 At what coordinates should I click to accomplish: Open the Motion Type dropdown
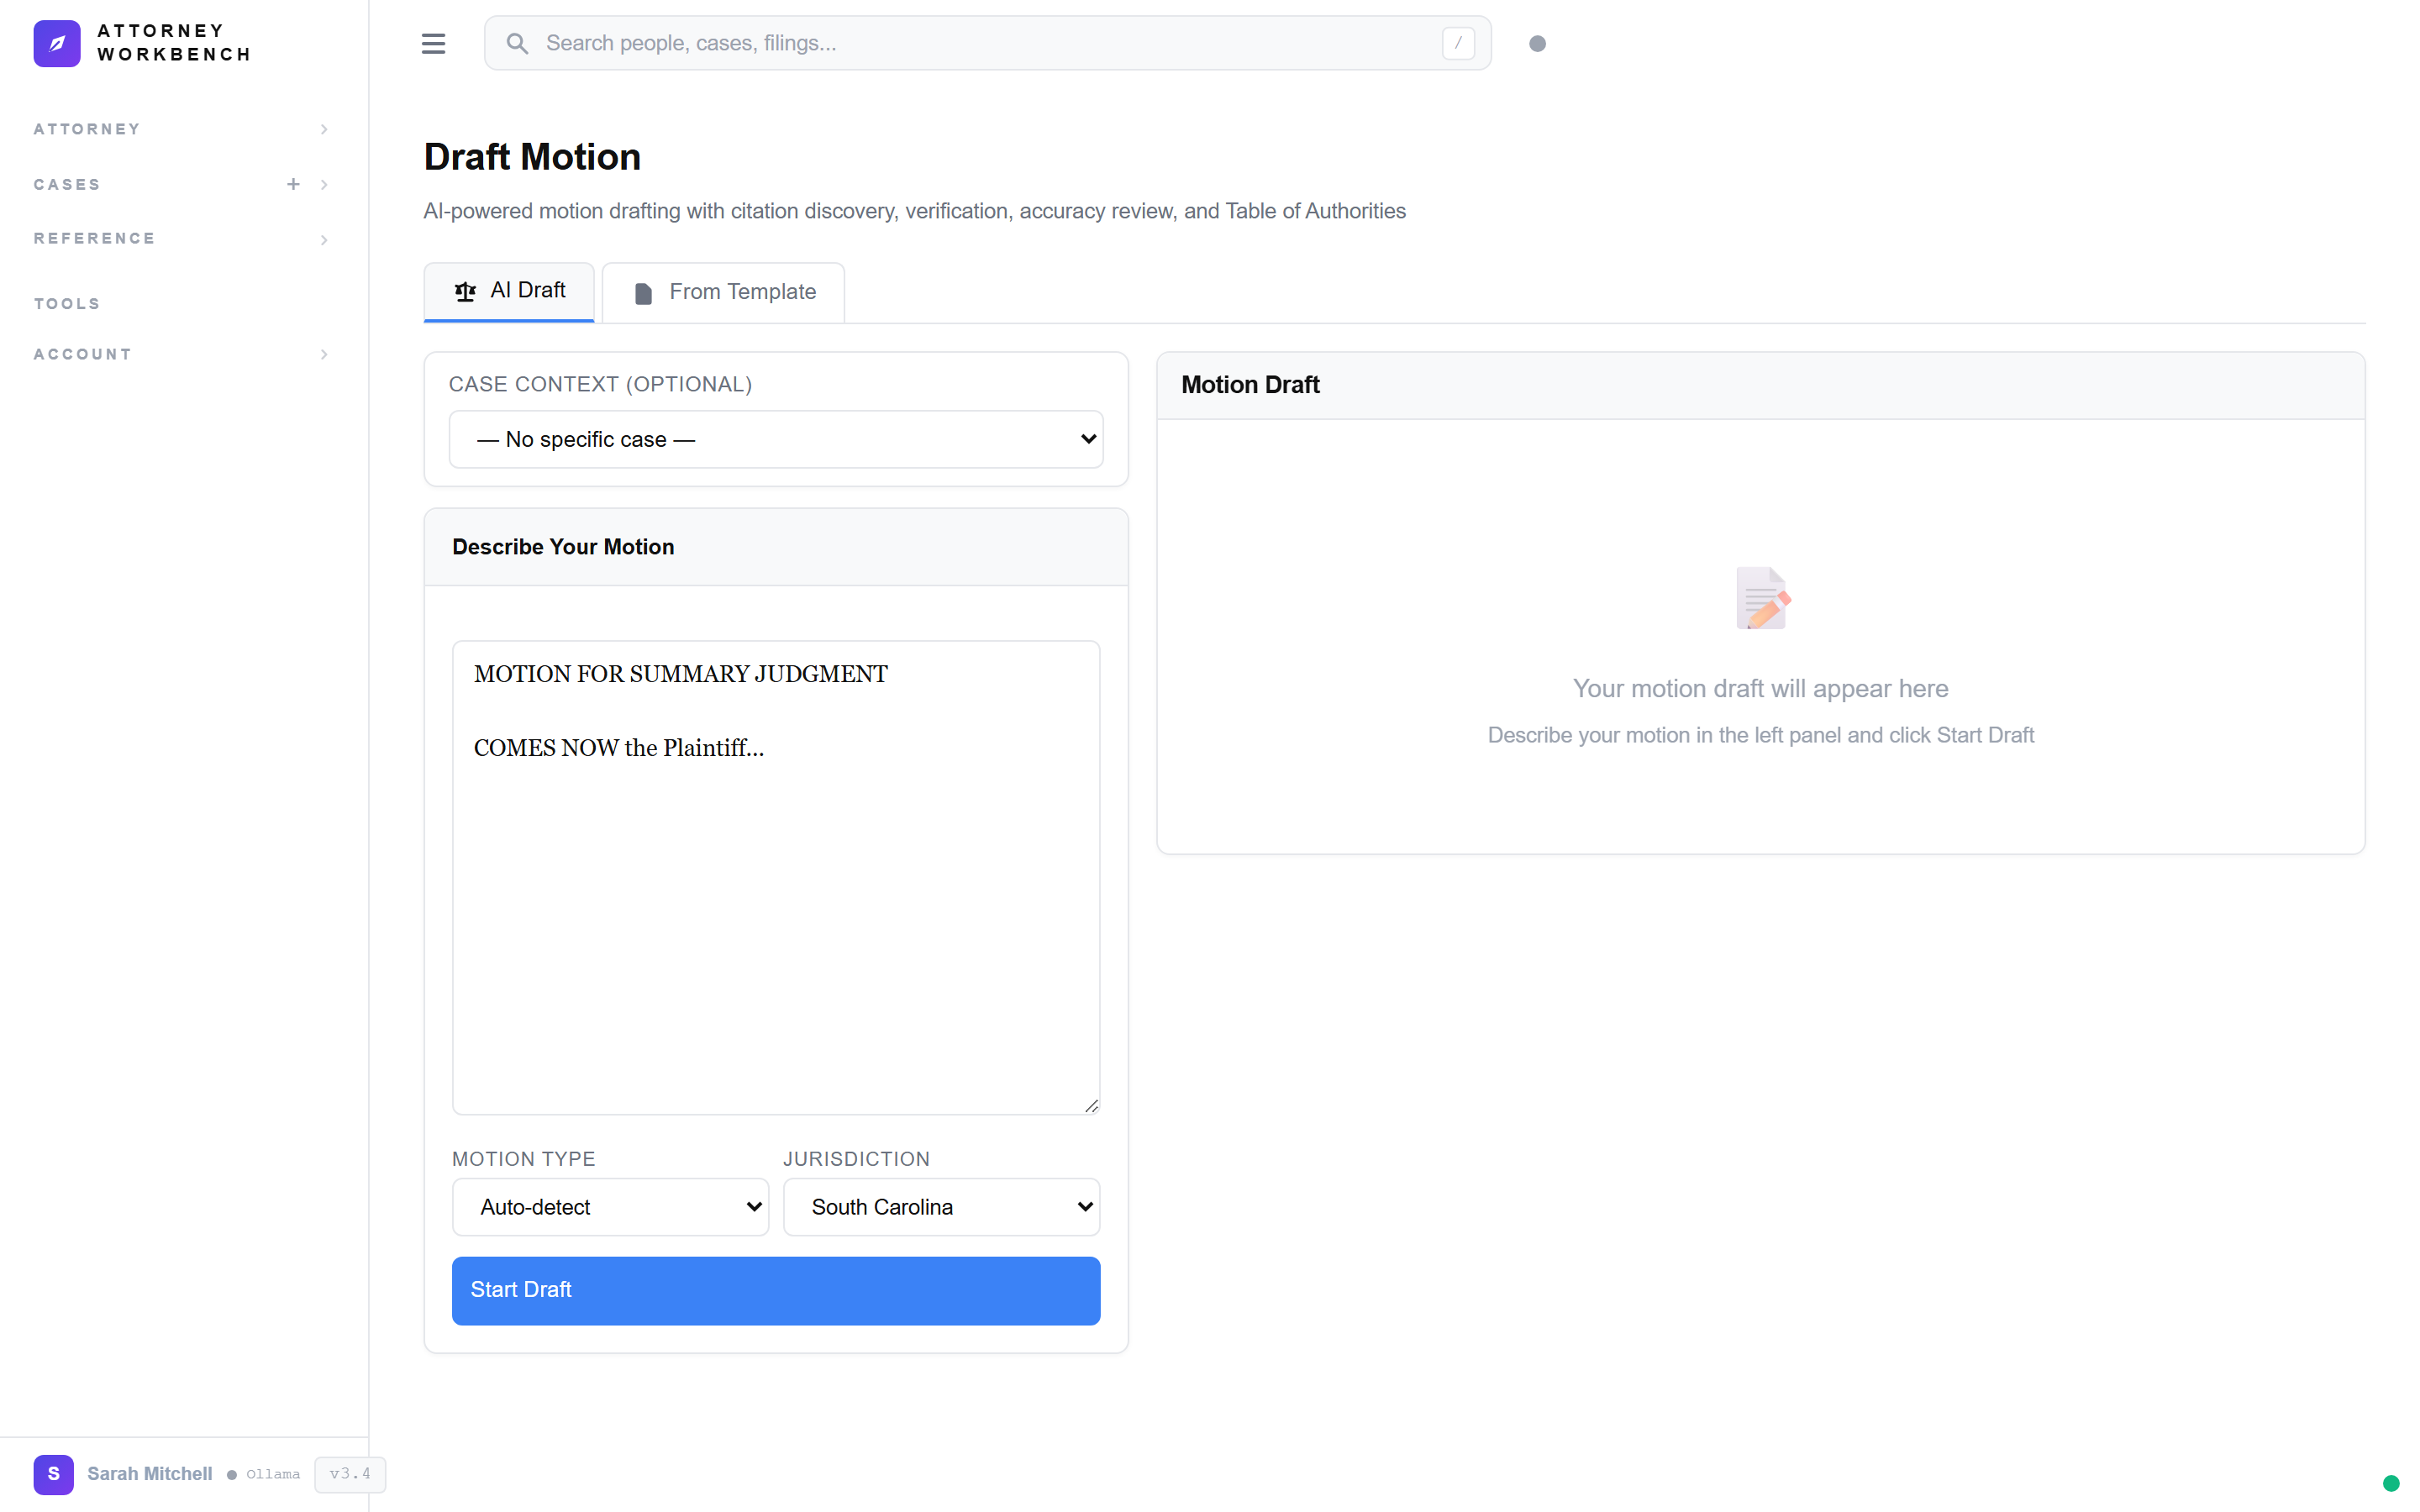[x=610, y=1207]
